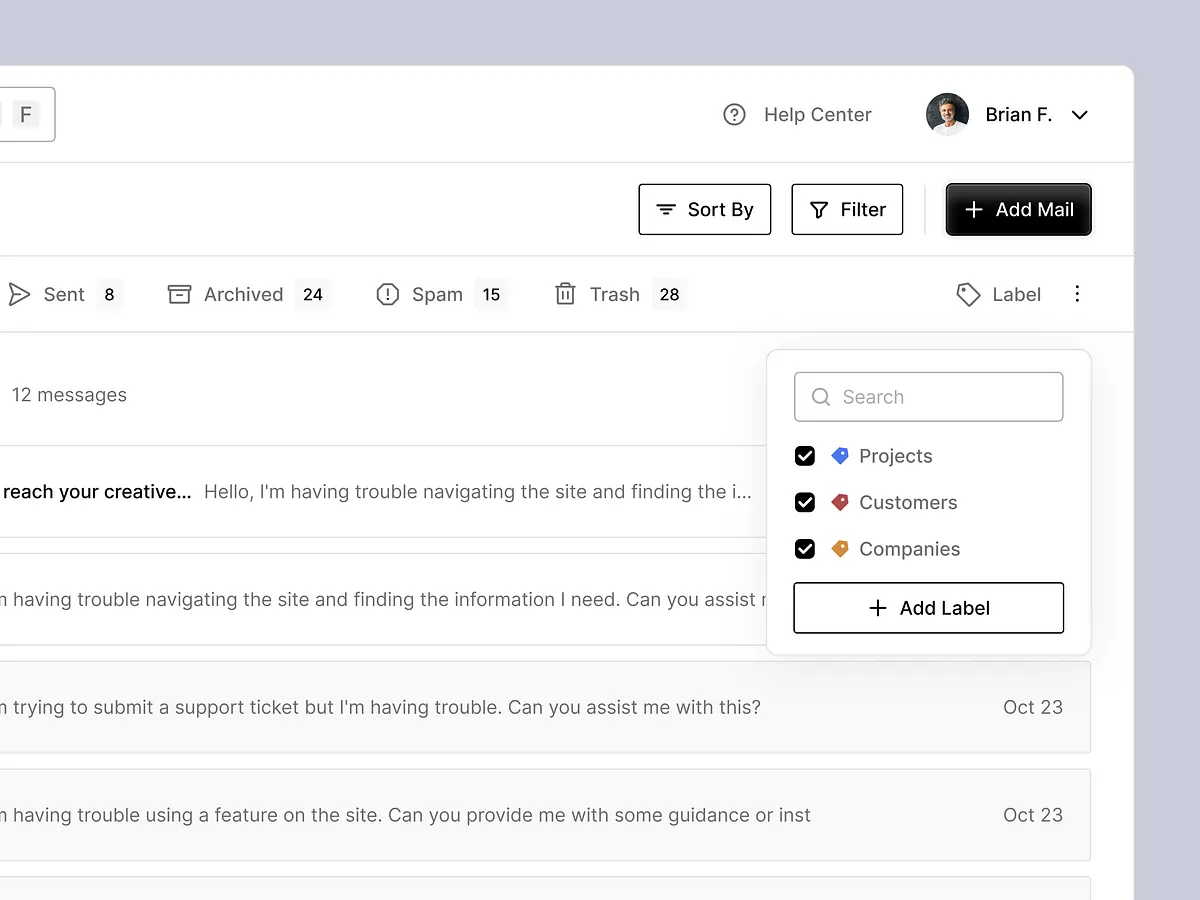Click the Label tag icon

point(967,294)
